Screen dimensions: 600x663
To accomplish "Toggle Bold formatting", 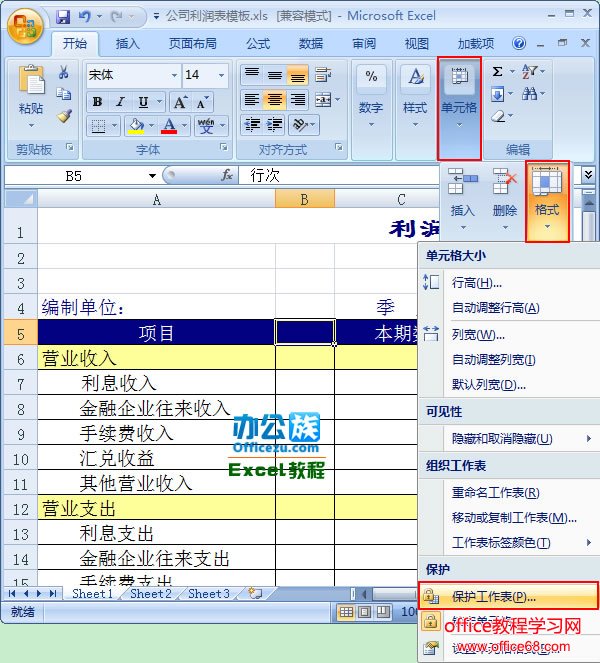I will pyautogui.click(x=98, y=102).
